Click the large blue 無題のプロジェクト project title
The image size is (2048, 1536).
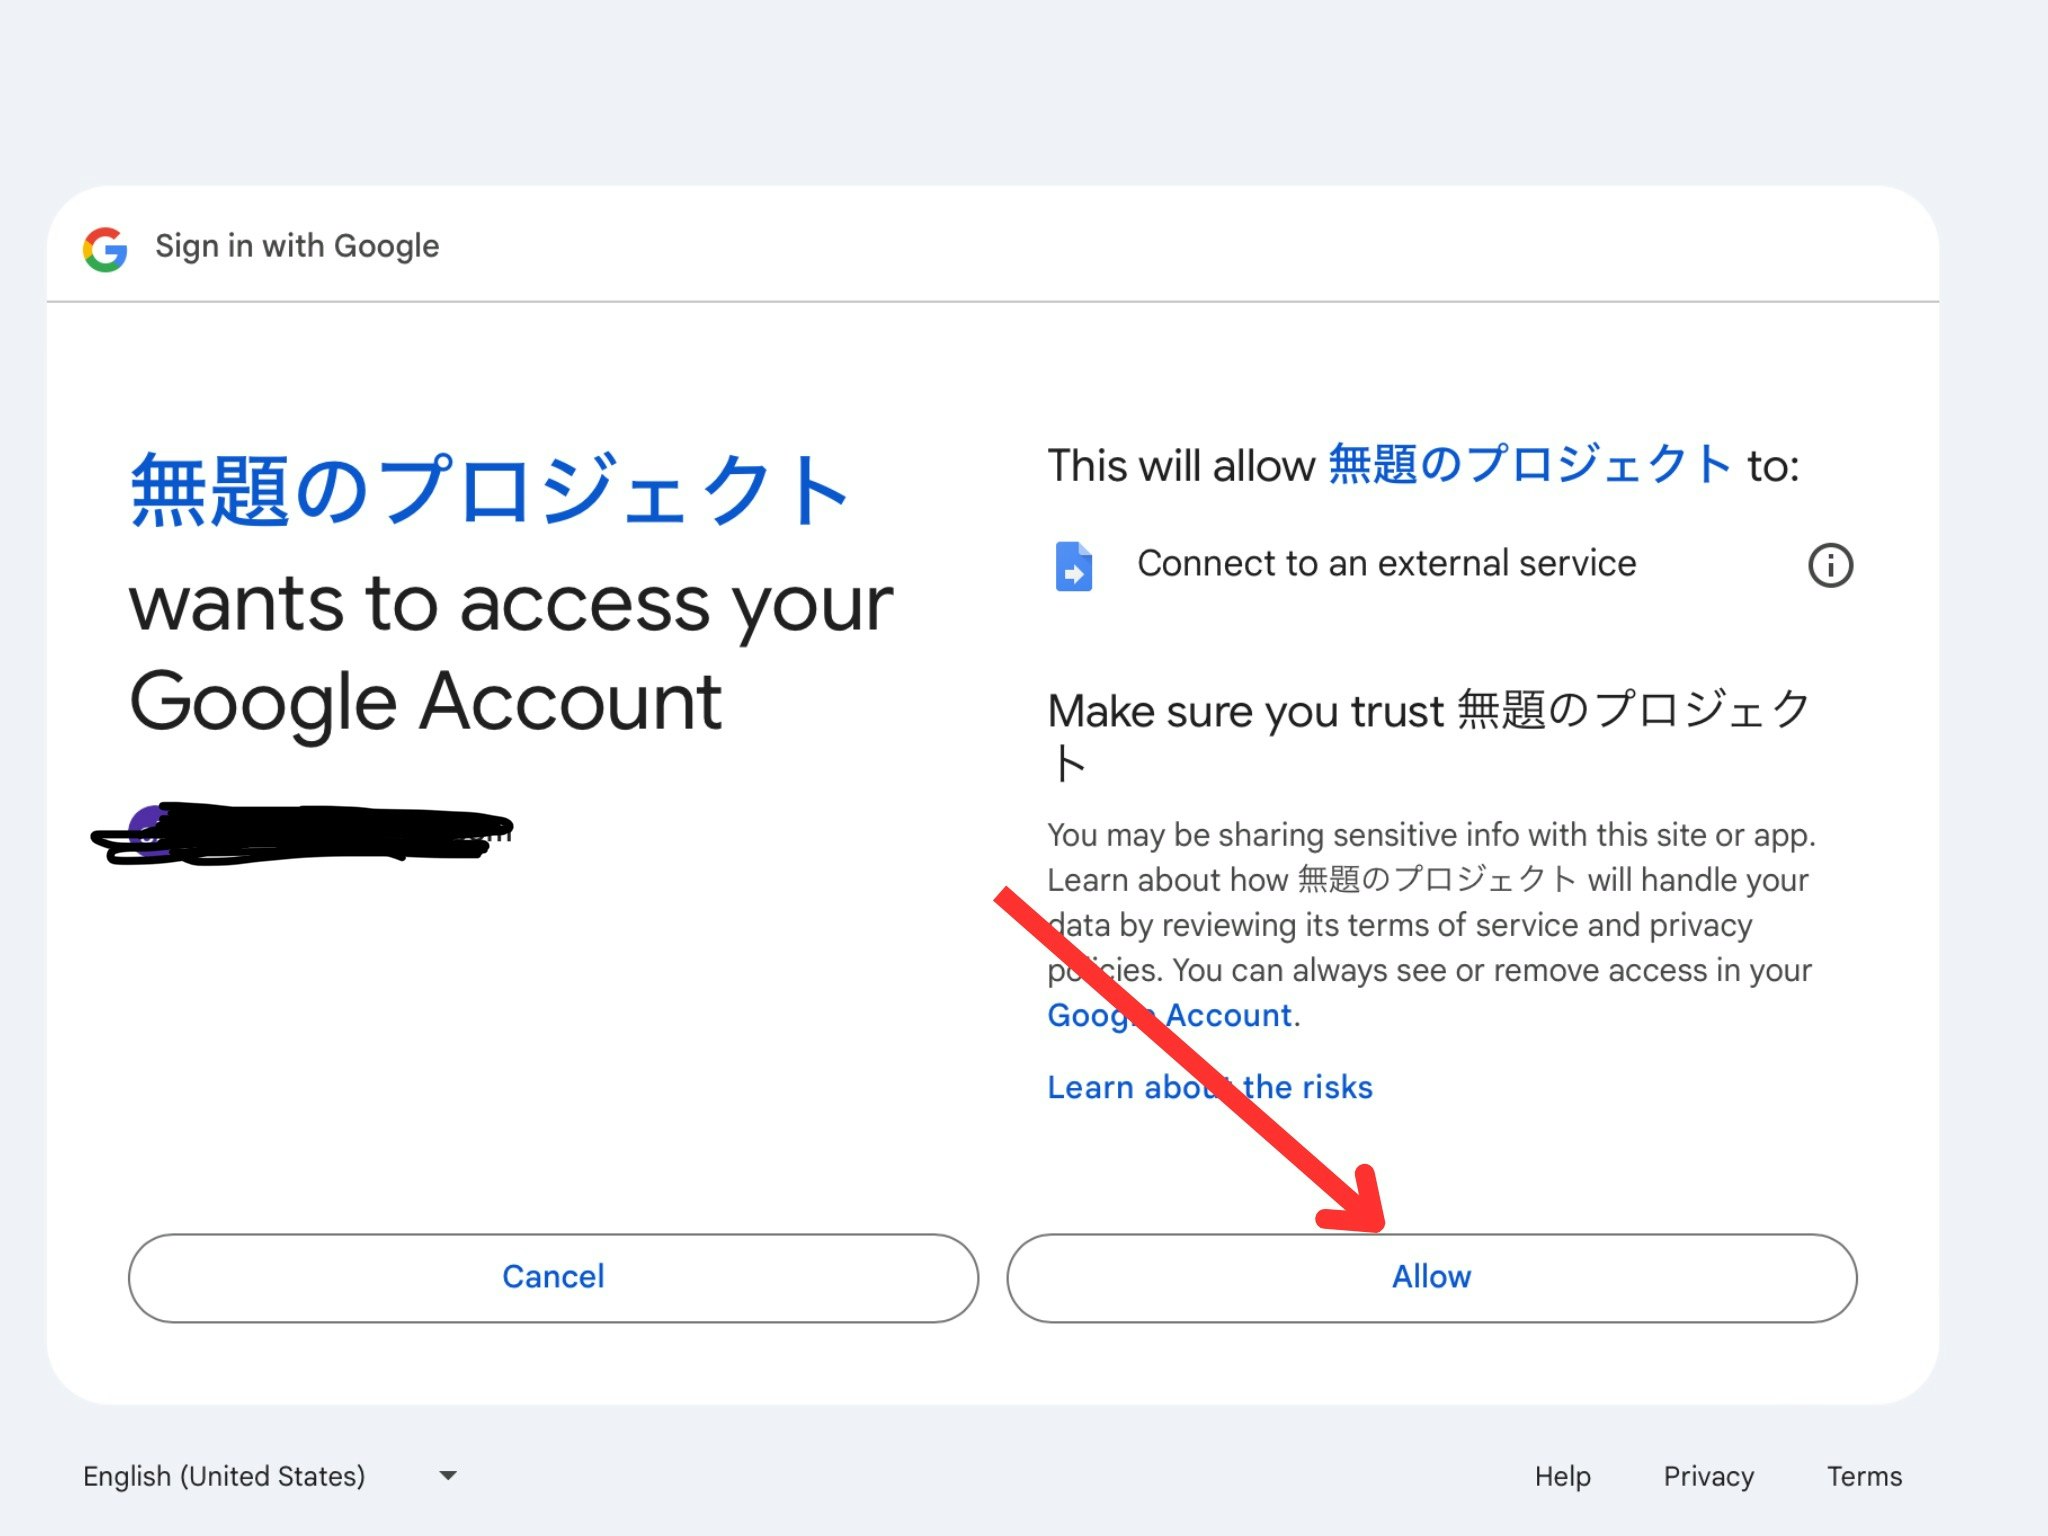pyautogui.click(x=488, y=490)
